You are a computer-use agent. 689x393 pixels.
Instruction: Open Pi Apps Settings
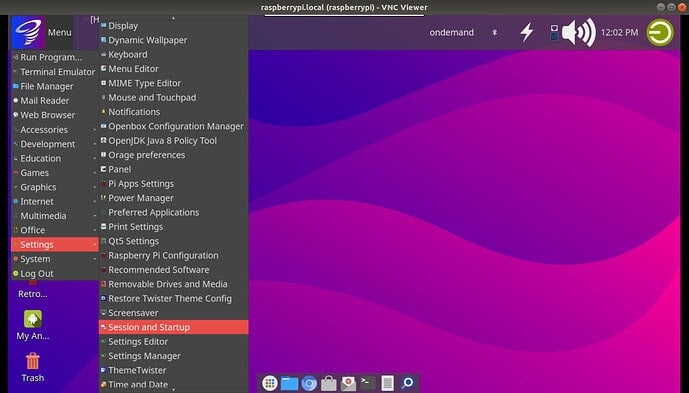[174, 184]
